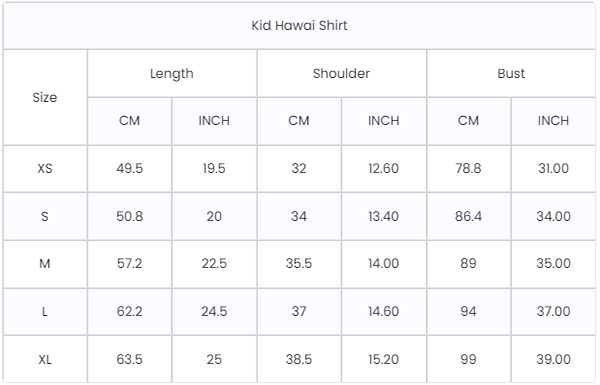The image size is (600, 385).
Task: Select the L size row label
Action: click(x=45, y=312)
